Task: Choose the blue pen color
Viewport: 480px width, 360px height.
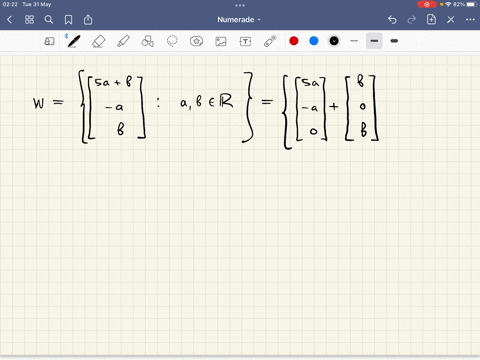Action: [314, 41]
